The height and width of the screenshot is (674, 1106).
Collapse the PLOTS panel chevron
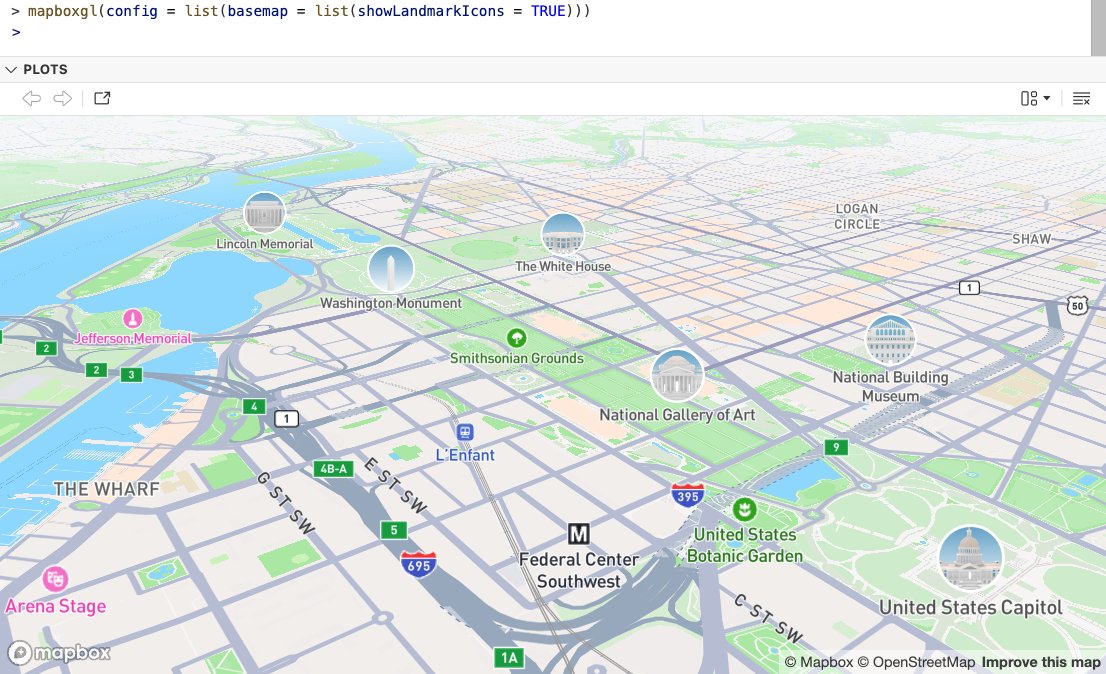point(11,69)
